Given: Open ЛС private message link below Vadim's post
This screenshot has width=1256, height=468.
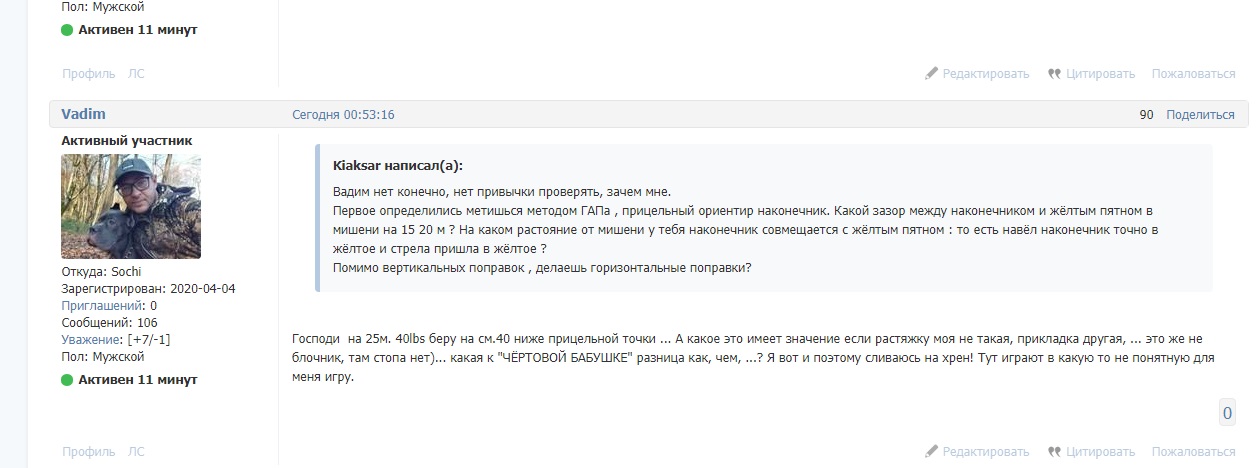Looking at the screenshot, I should [x=136, y=452].
